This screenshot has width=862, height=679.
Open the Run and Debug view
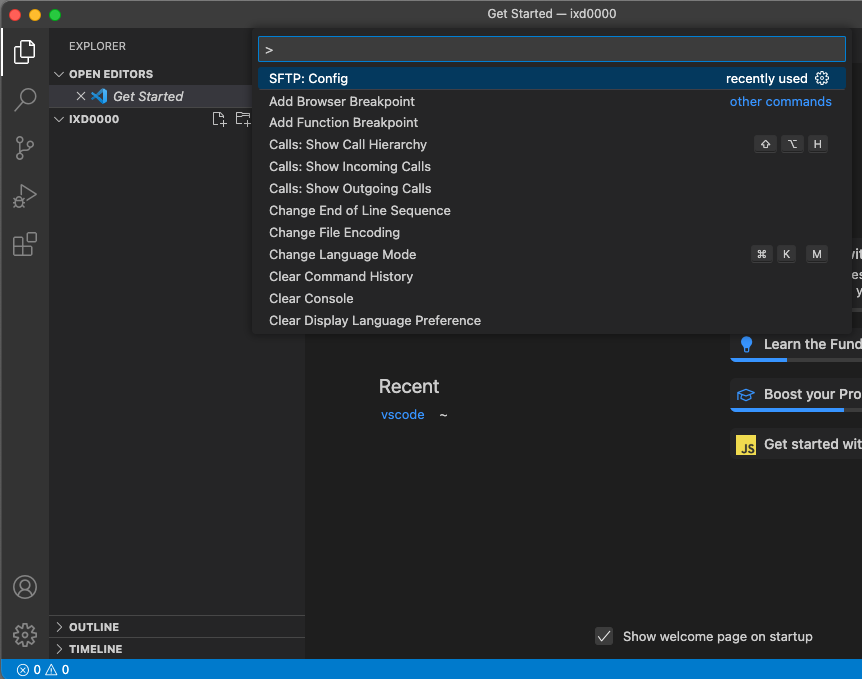point(25,196)
